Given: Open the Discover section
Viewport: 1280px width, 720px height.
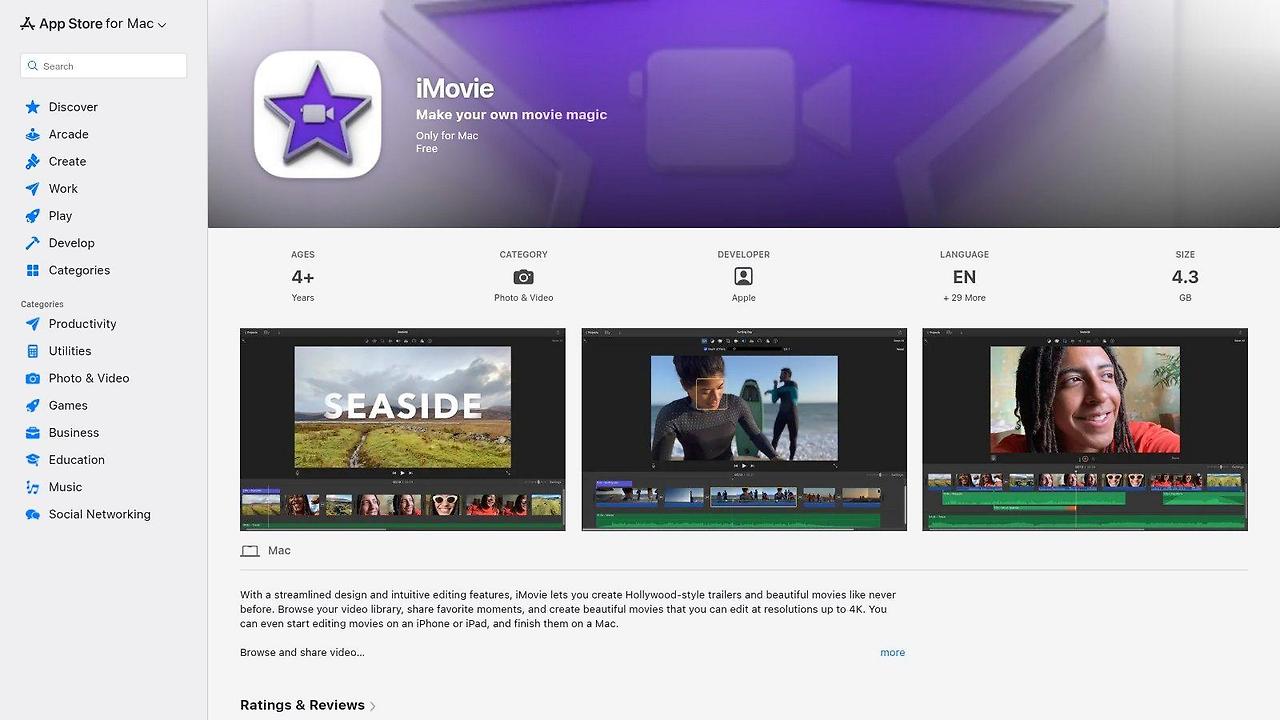Looking at the screenshot, I should (73, 107).
